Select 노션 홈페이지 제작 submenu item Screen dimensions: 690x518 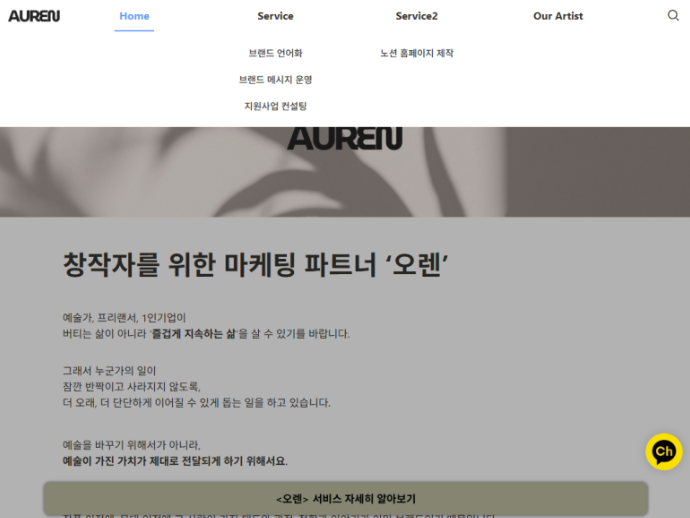[417, 53]
